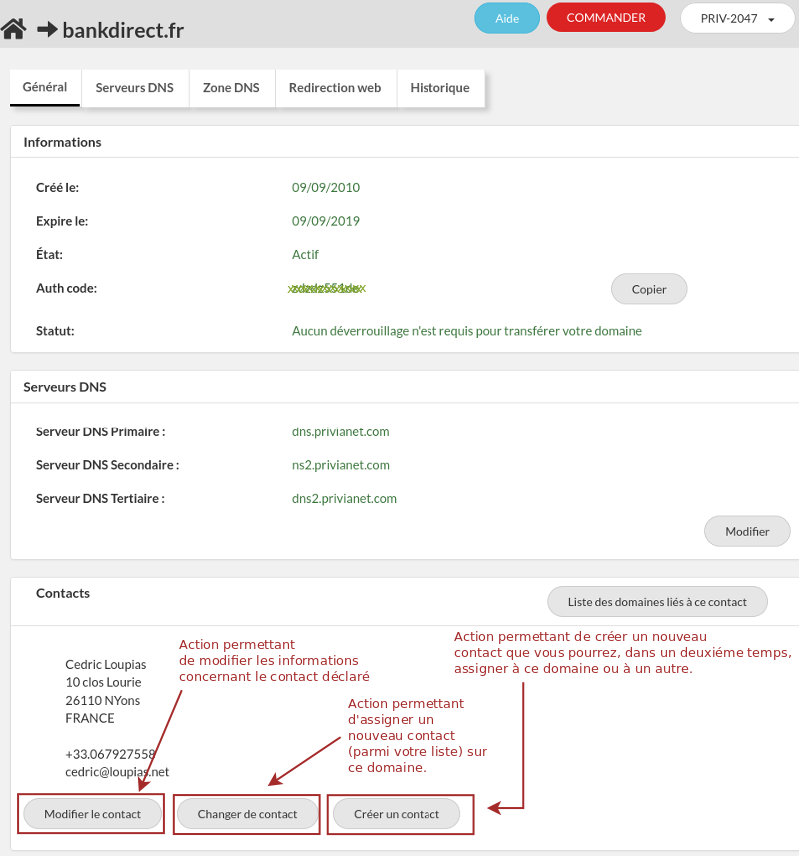Click the Actif state value
The height and width of the screenshot is (857, 800).
(305, 254)
